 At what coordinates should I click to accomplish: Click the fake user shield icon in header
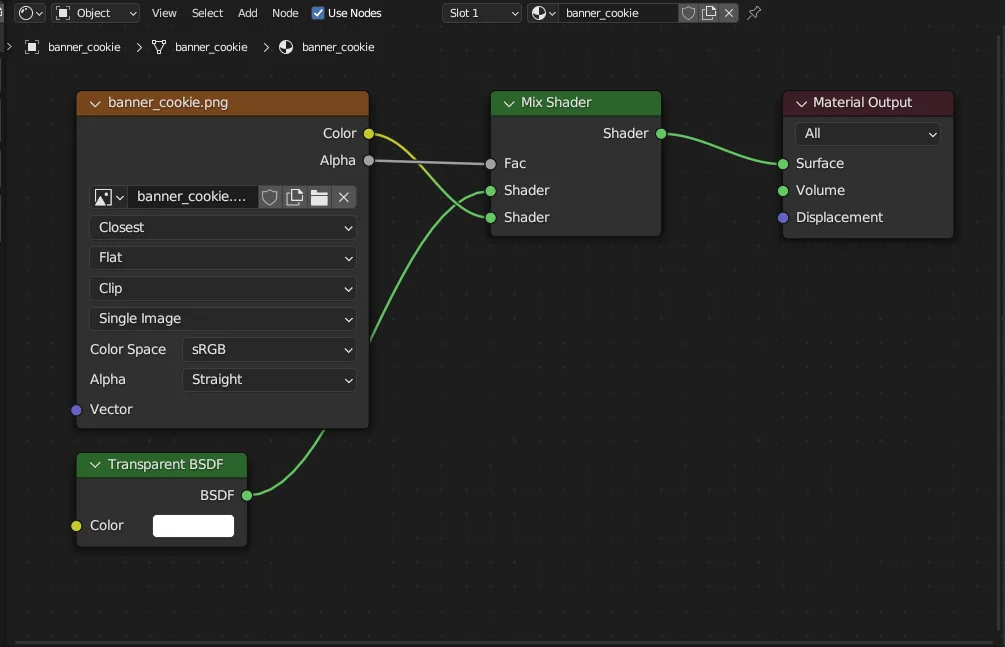pos(688,13)
